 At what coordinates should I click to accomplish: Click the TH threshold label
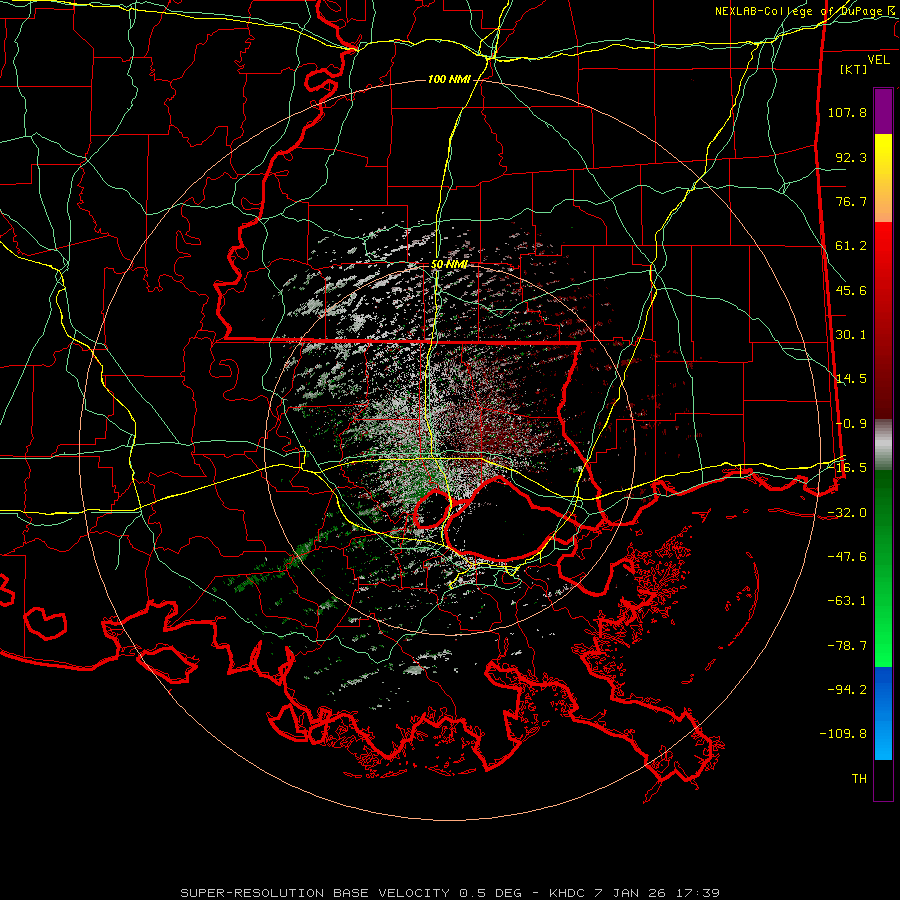coord(859,779)
